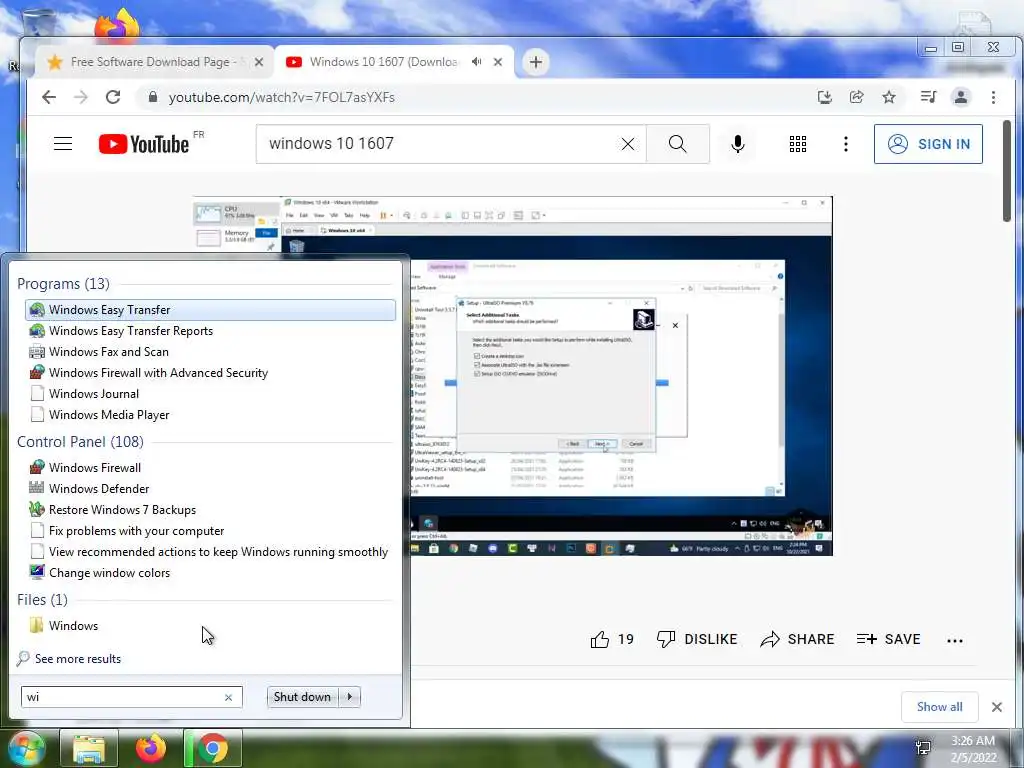Open more video actions ellipsis
Viewport: 1024px width, 768px height.
[x=955, y=641]
